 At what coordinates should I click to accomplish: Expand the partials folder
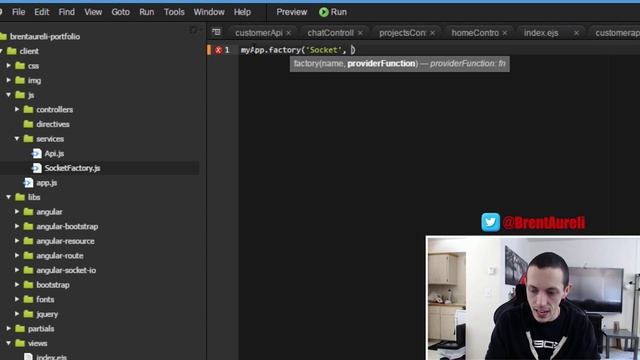[9, 329]
